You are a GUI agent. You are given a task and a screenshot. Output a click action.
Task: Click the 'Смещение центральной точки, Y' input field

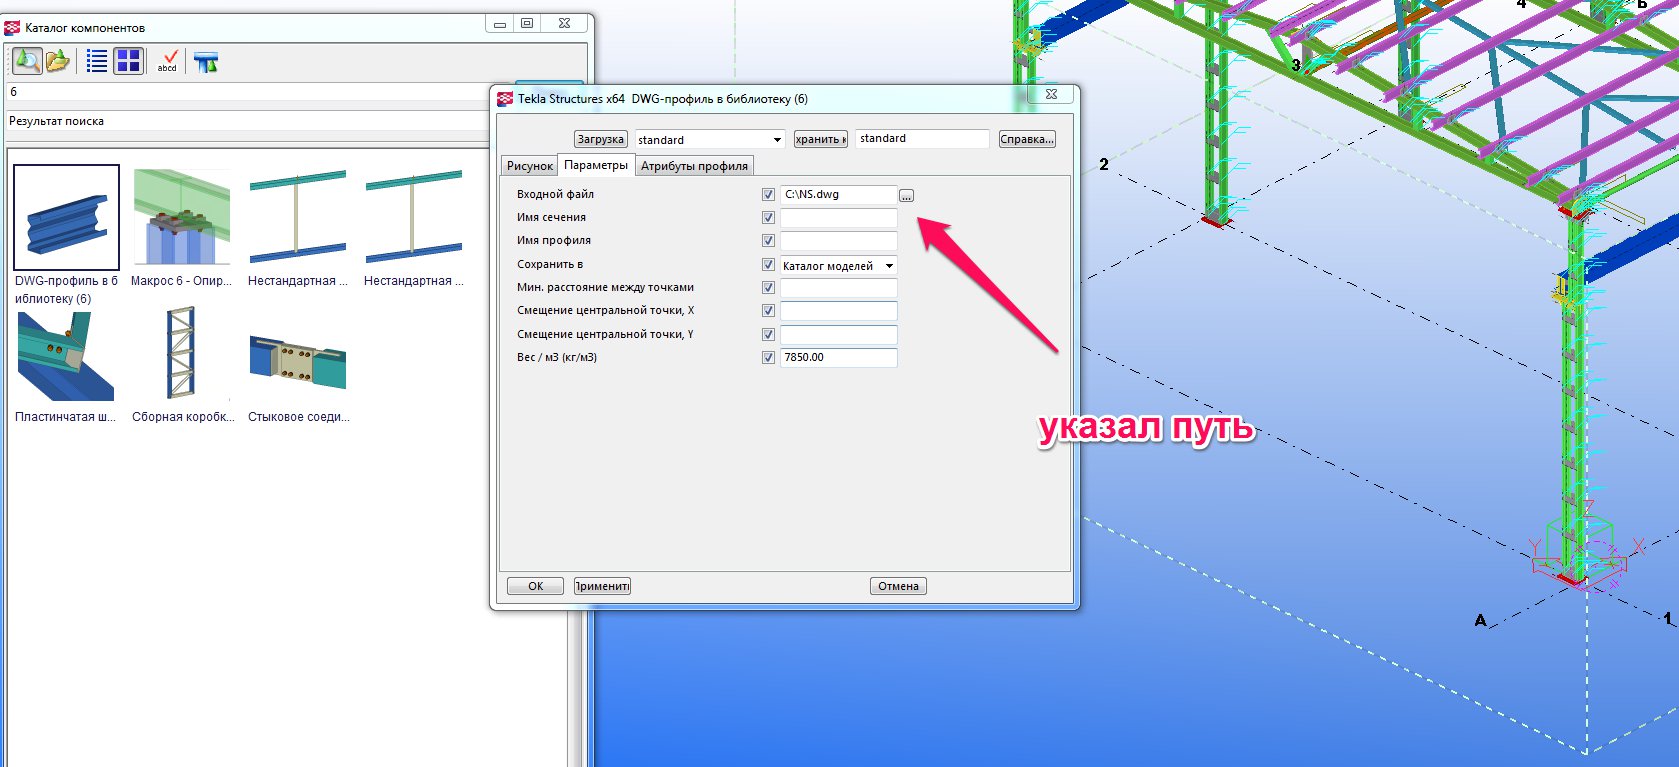click(838, 334)
